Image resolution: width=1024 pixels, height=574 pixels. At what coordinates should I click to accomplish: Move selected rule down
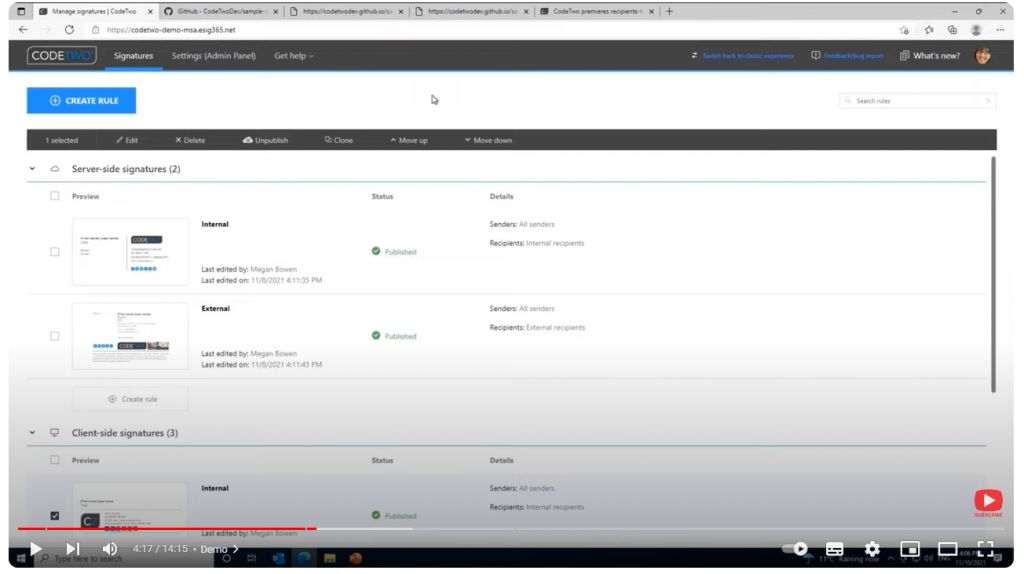pyautogui.click(x=488, y=140)
